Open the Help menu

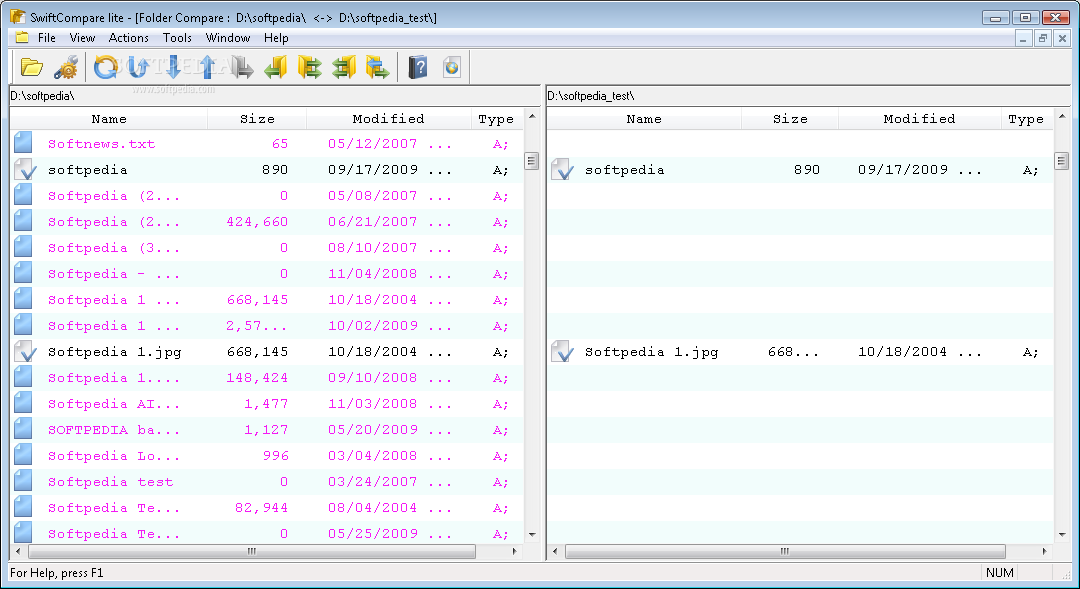pyautogui.click(x=276, y=38)
